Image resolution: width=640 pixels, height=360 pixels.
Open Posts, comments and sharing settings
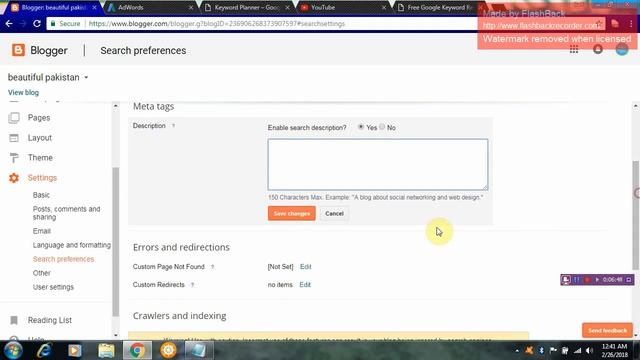click(x=67, y=213)
